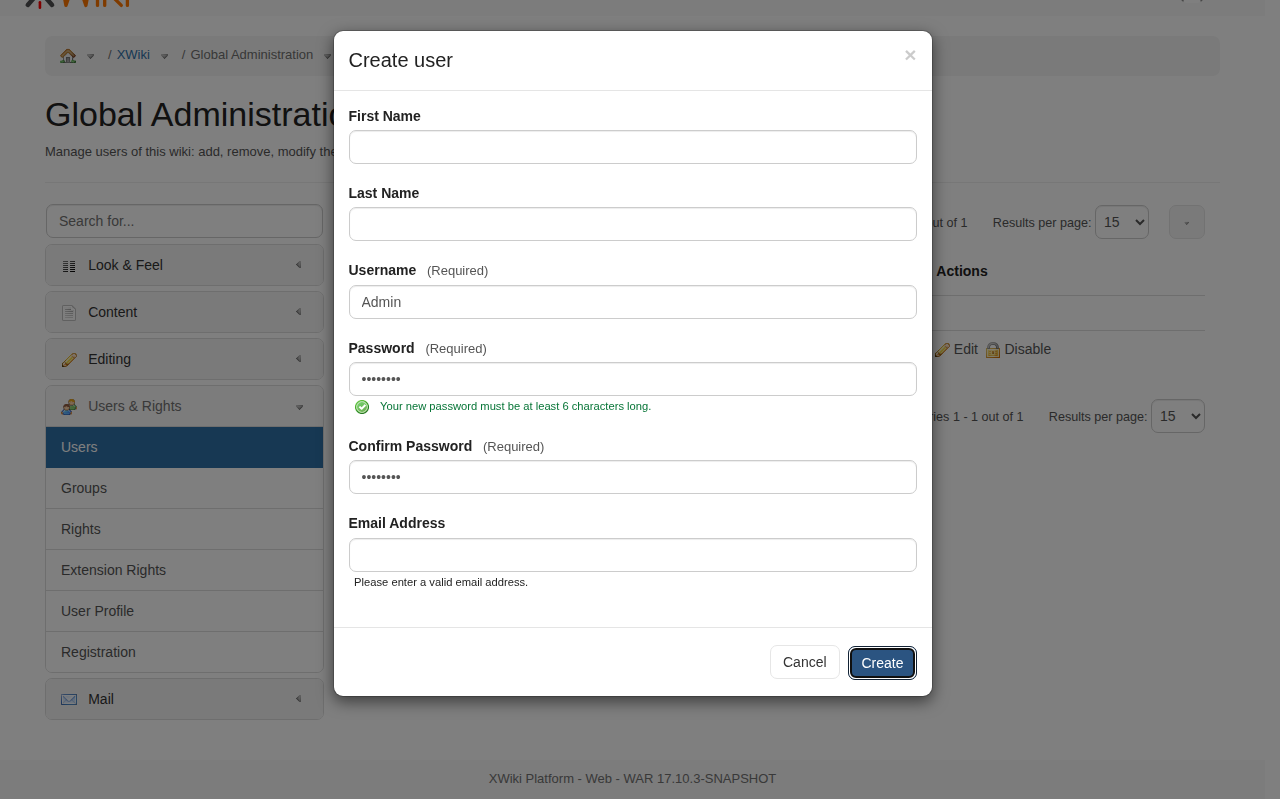Select Groups in the sidebar menu
1280x799 pixels.
84,488
